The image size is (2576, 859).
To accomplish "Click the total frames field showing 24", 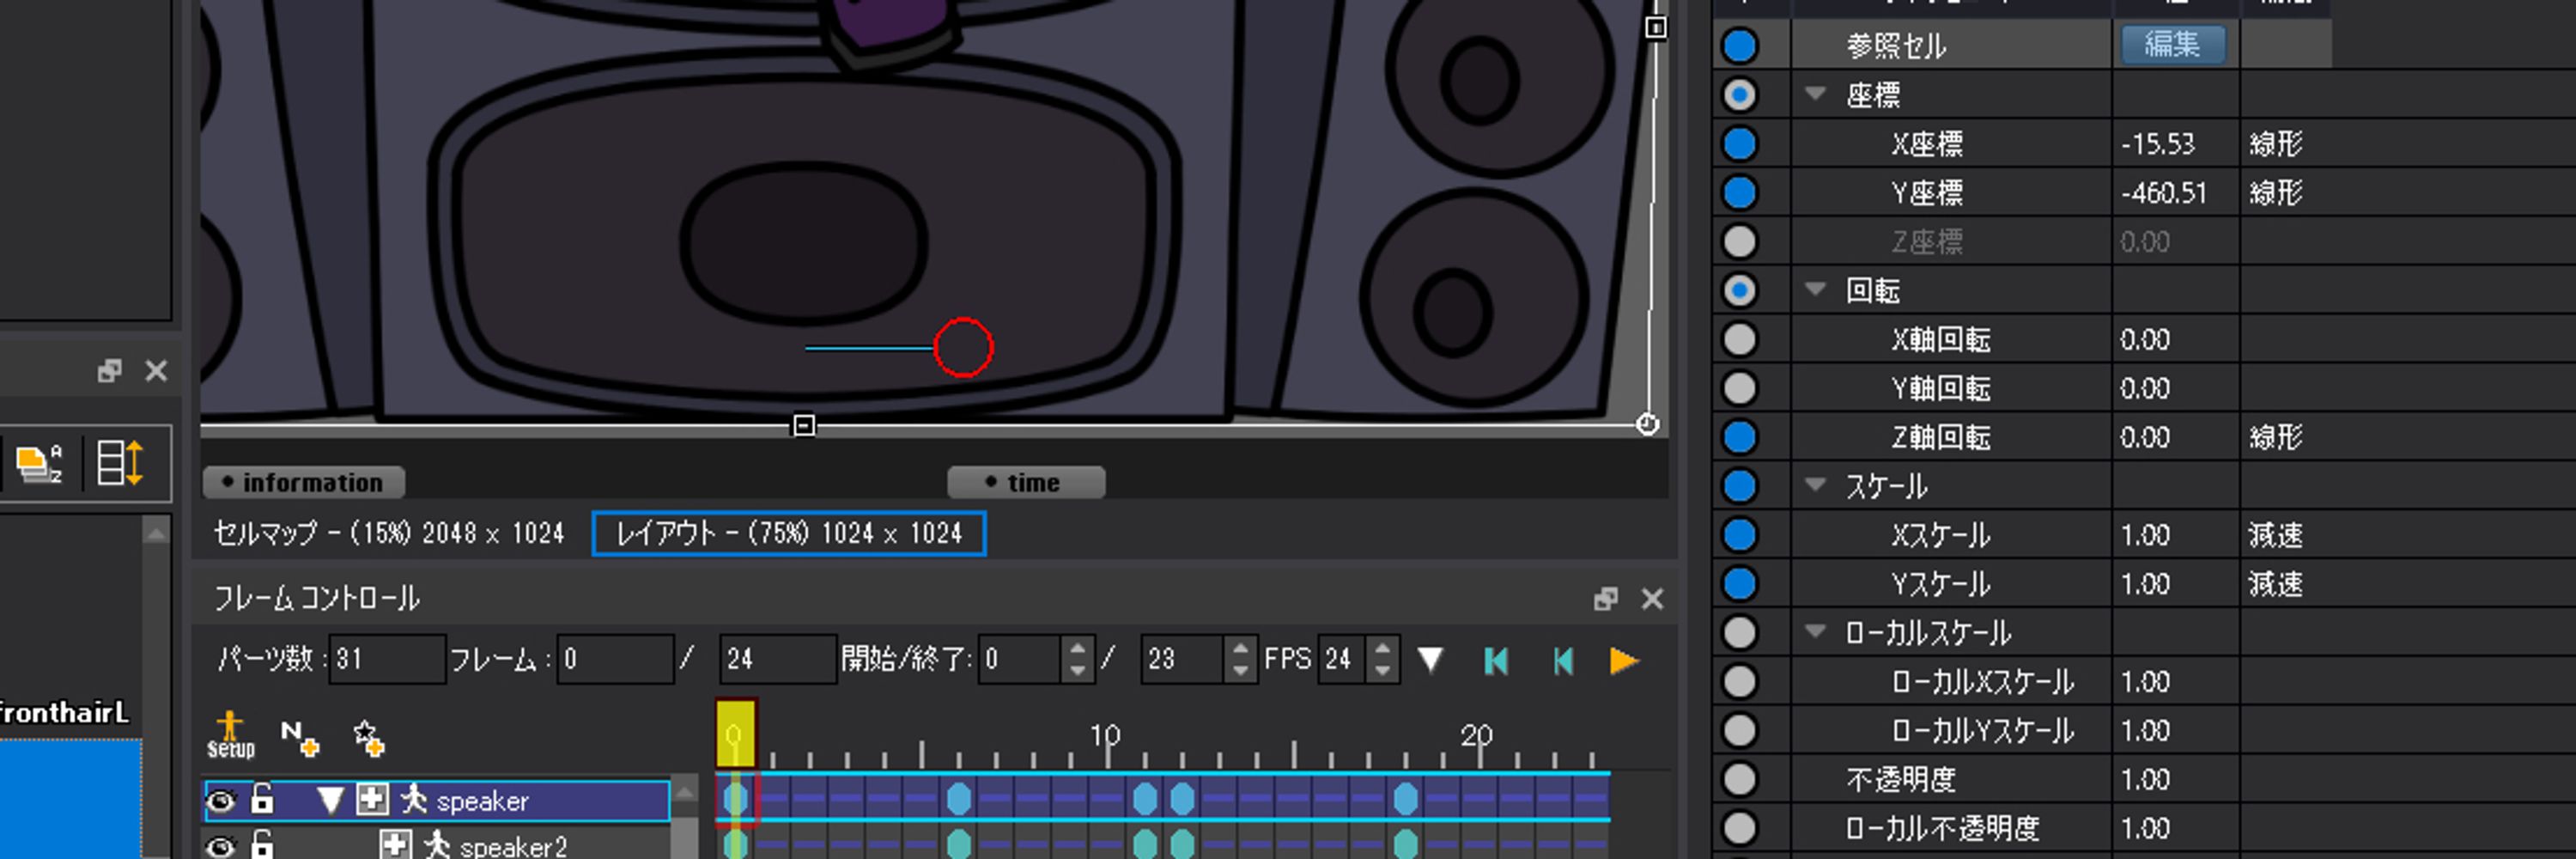I will pyautogui.click(x=778, y=660).
